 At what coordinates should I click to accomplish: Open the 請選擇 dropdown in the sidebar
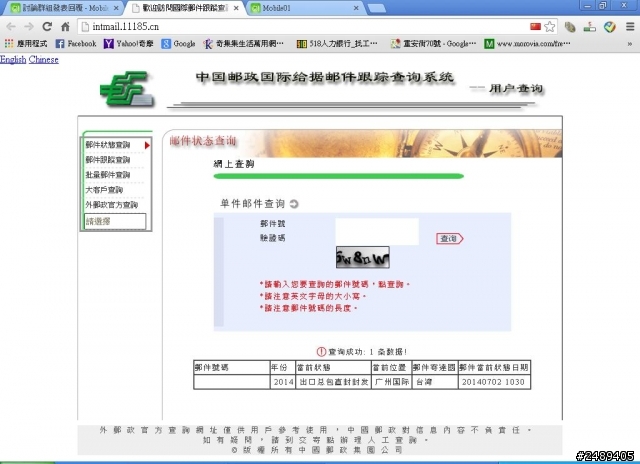(x=115, y=221)
